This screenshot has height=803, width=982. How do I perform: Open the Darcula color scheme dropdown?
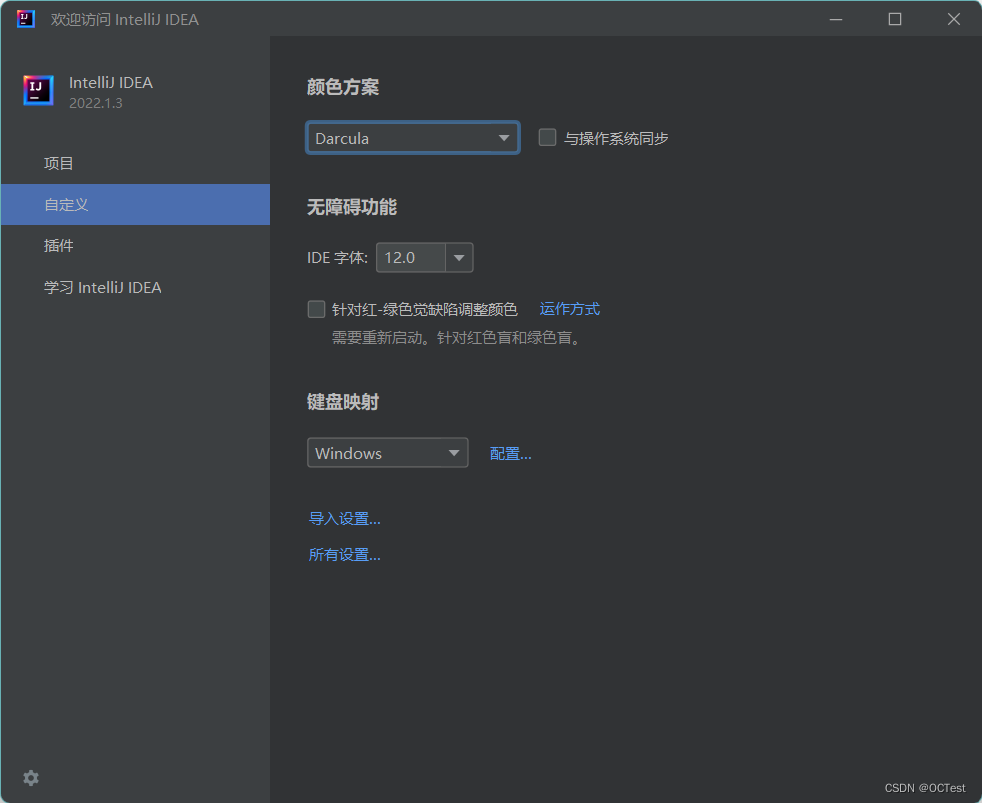pyautogui.click(x=413, y=138)
